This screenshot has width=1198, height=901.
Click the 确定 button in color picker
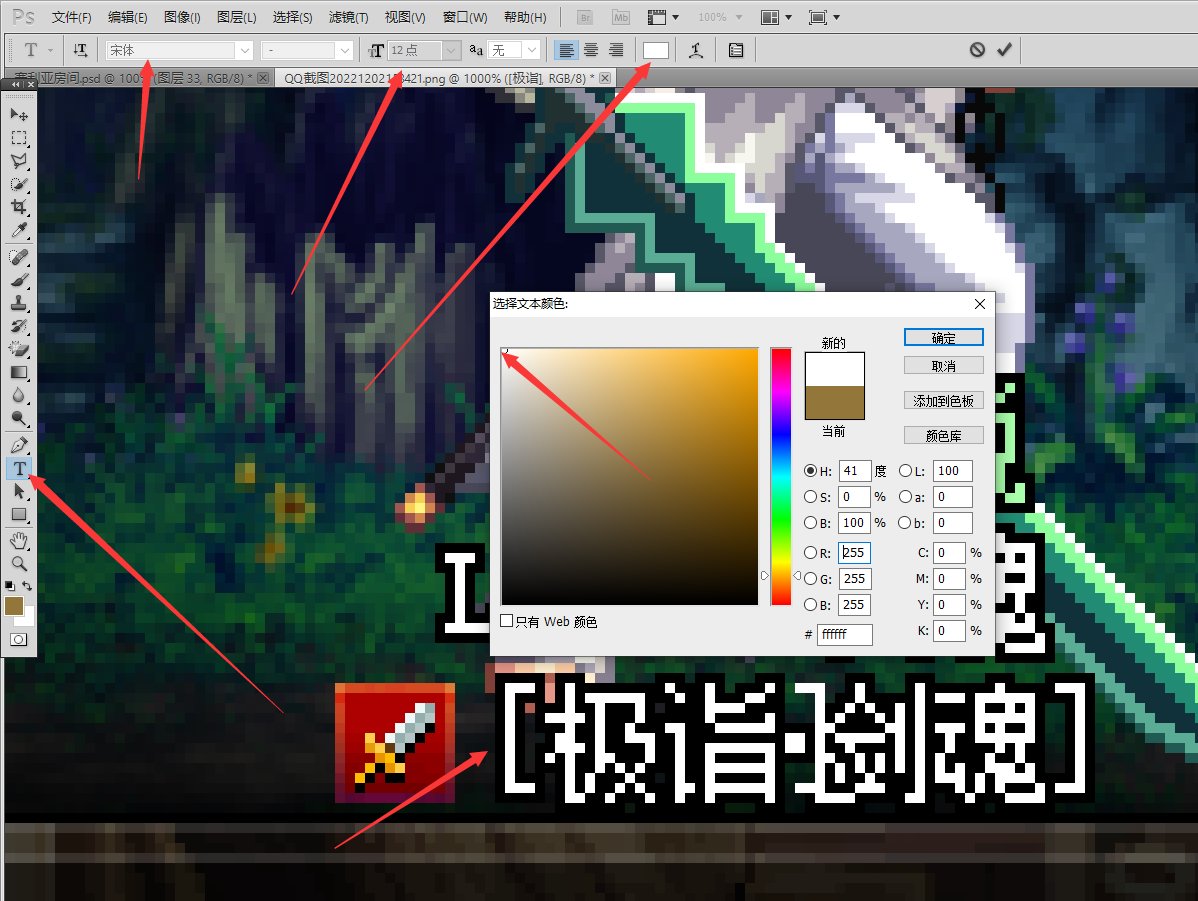coord(944,338)
